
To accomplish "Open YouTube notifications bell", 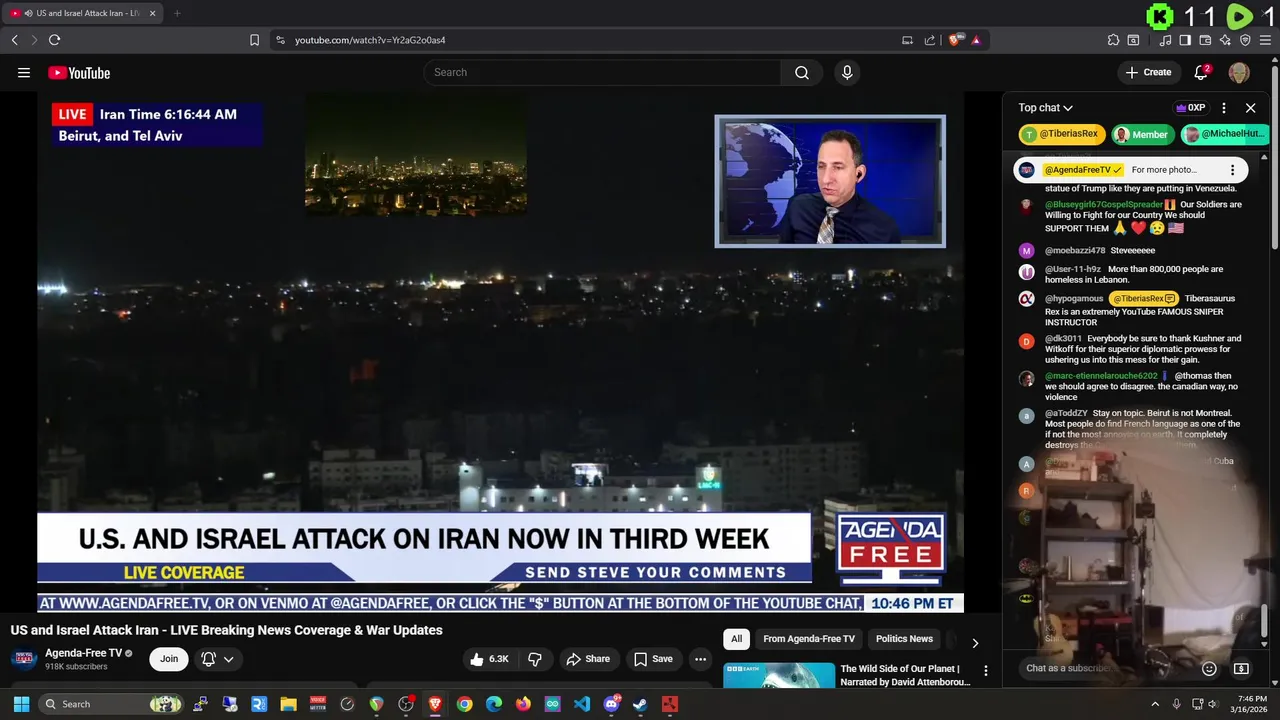I will [x=1202, y=72].
